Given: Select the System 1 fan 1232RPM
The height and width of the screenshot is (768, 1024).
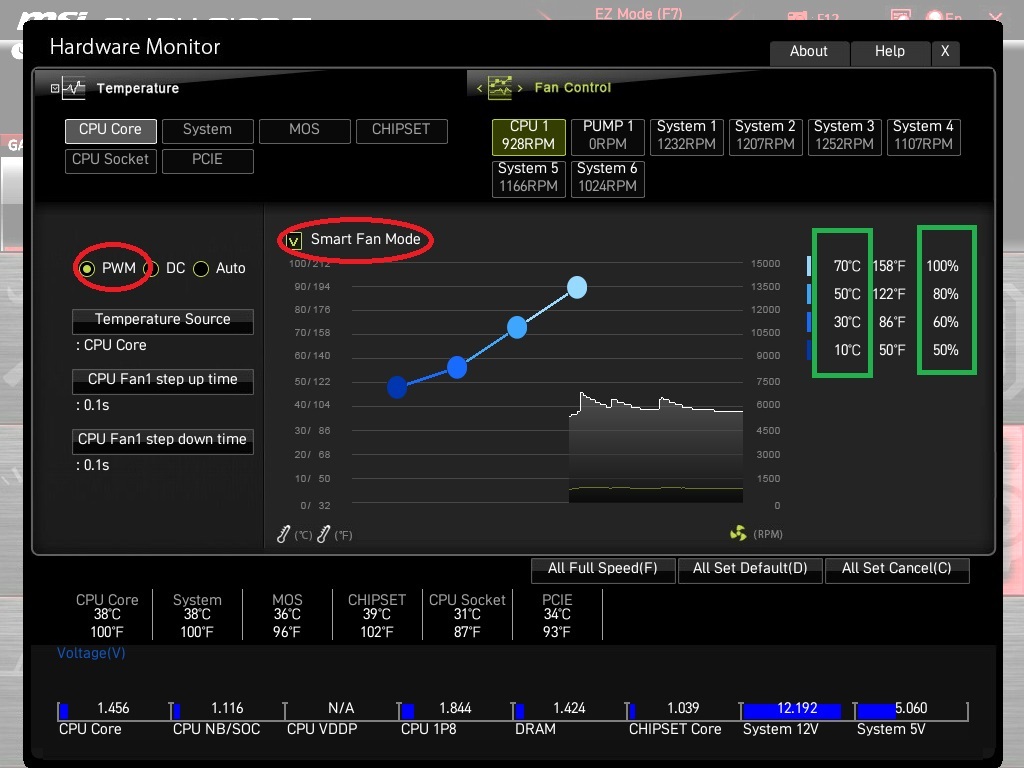Looking at the screenshot, I should coord(686,136).
